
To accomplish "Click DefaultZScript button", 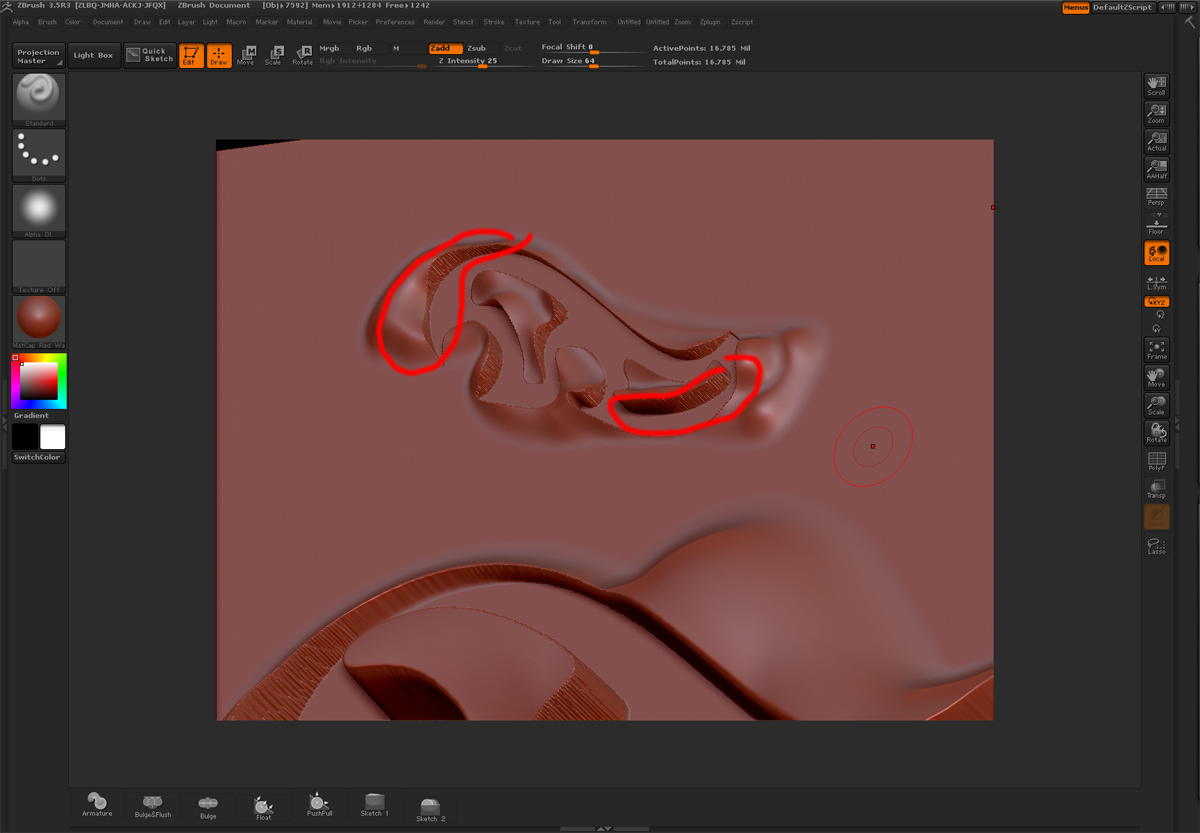I will pos(1123,7).
